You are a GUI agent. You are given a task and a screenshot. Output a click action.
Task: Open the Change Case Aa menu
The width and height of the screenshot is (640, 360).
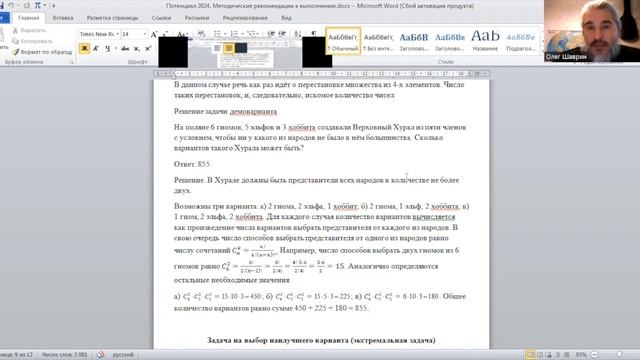pyautogui.click(x=182, y=34)
